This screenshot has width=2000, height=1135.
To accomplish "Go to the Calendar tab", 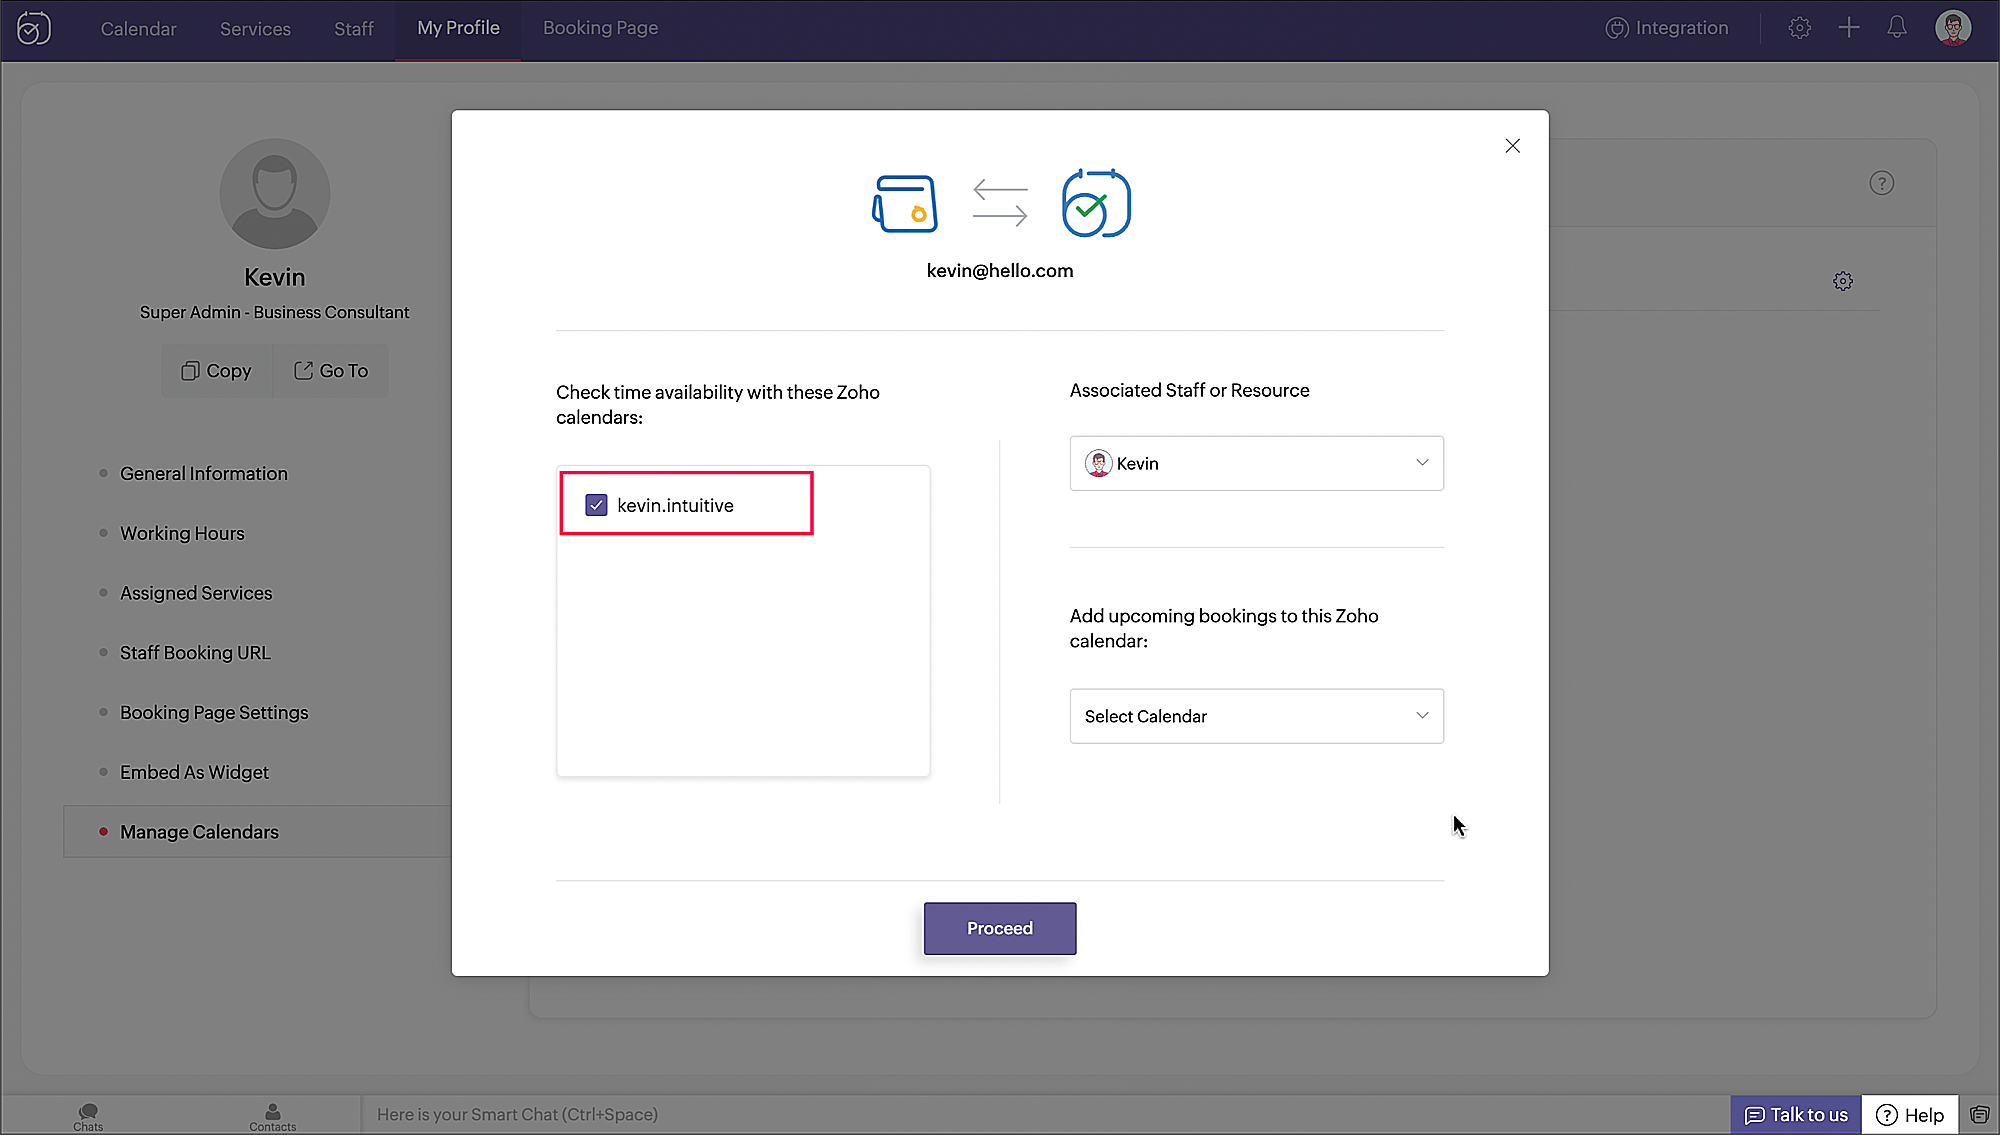I will click(138, 29).
